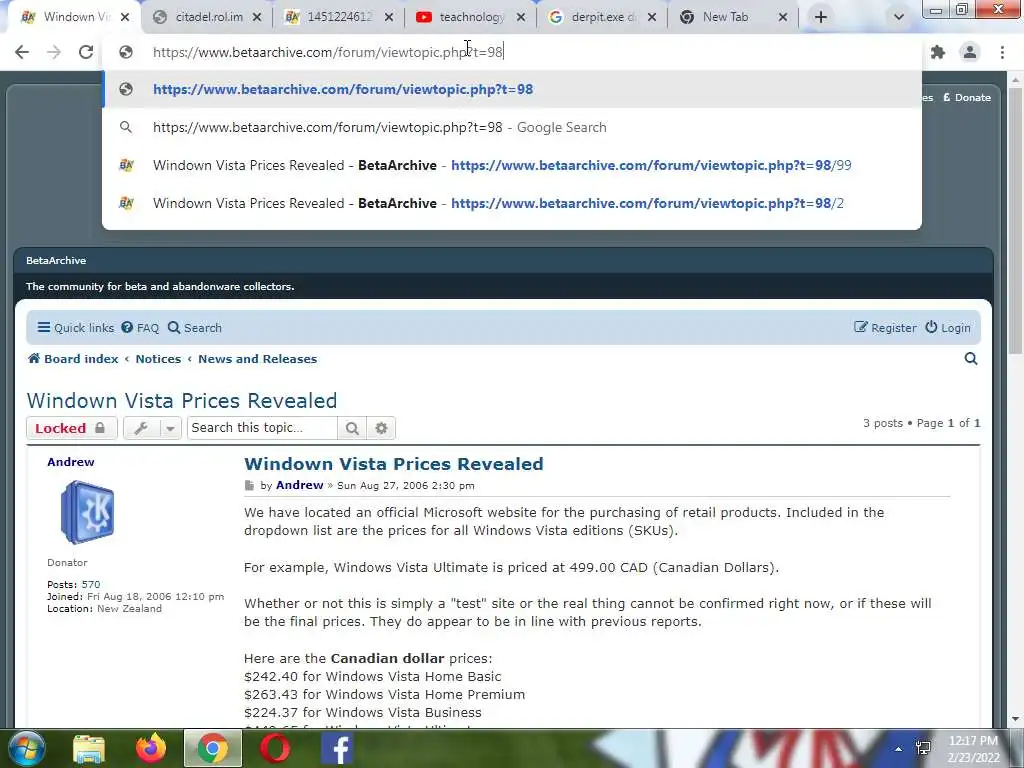Select the first viewtopic.php?t=98 URL suggestion

point(512,89)
